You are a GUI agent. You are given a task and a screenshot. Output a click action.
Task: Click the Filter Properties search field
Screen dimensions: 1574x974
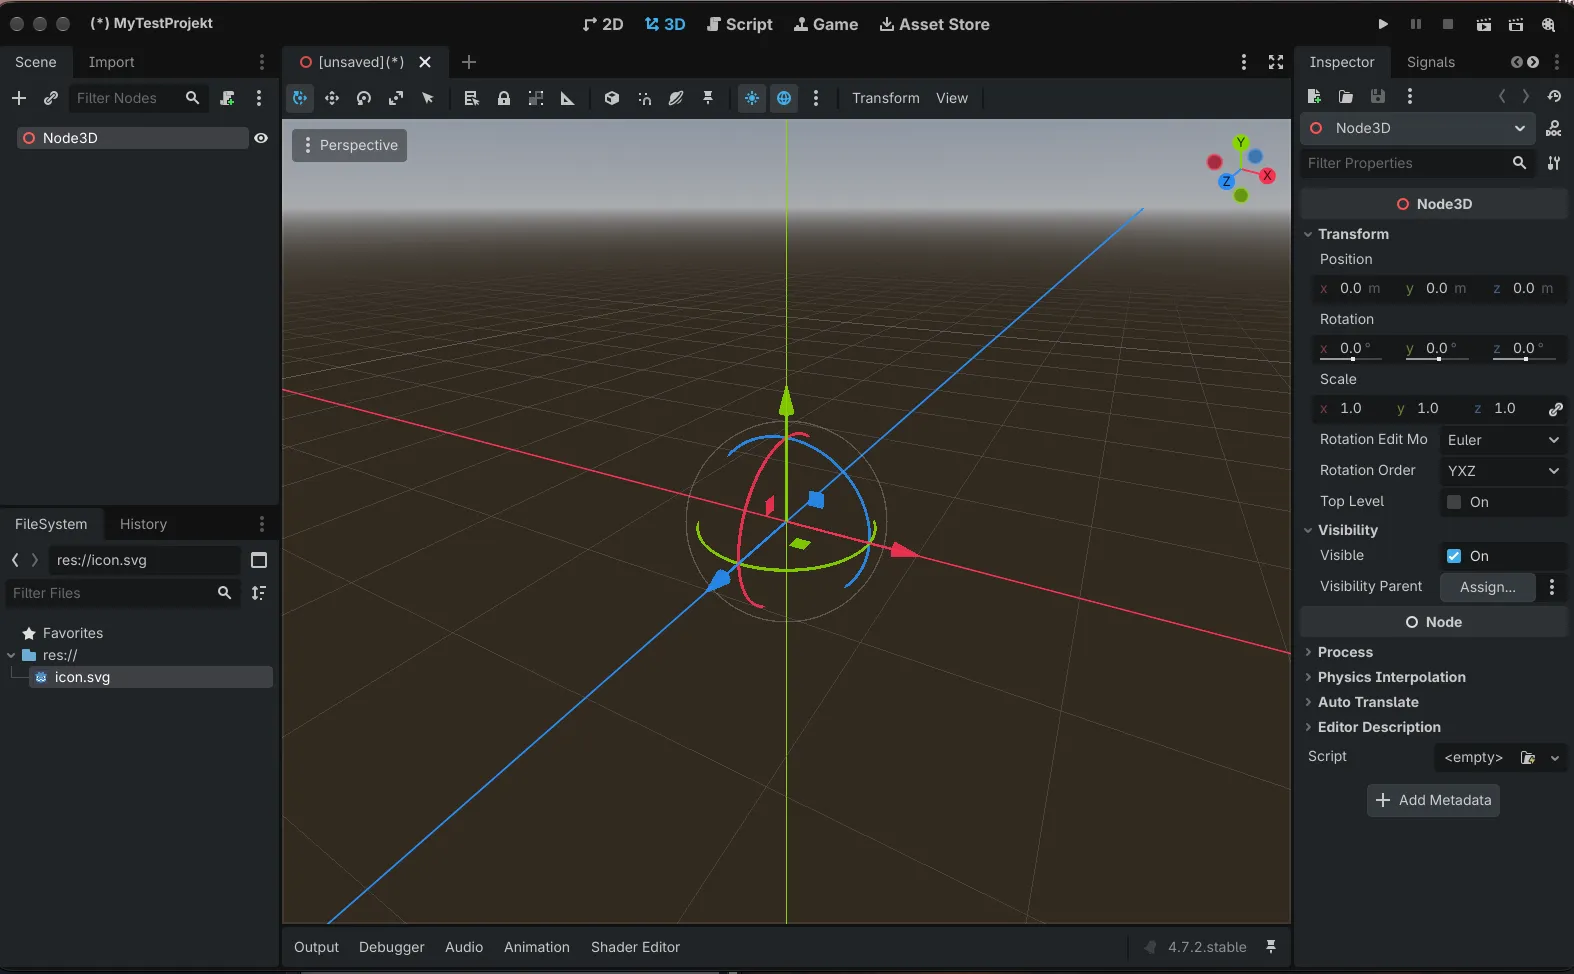[1418, 163]
